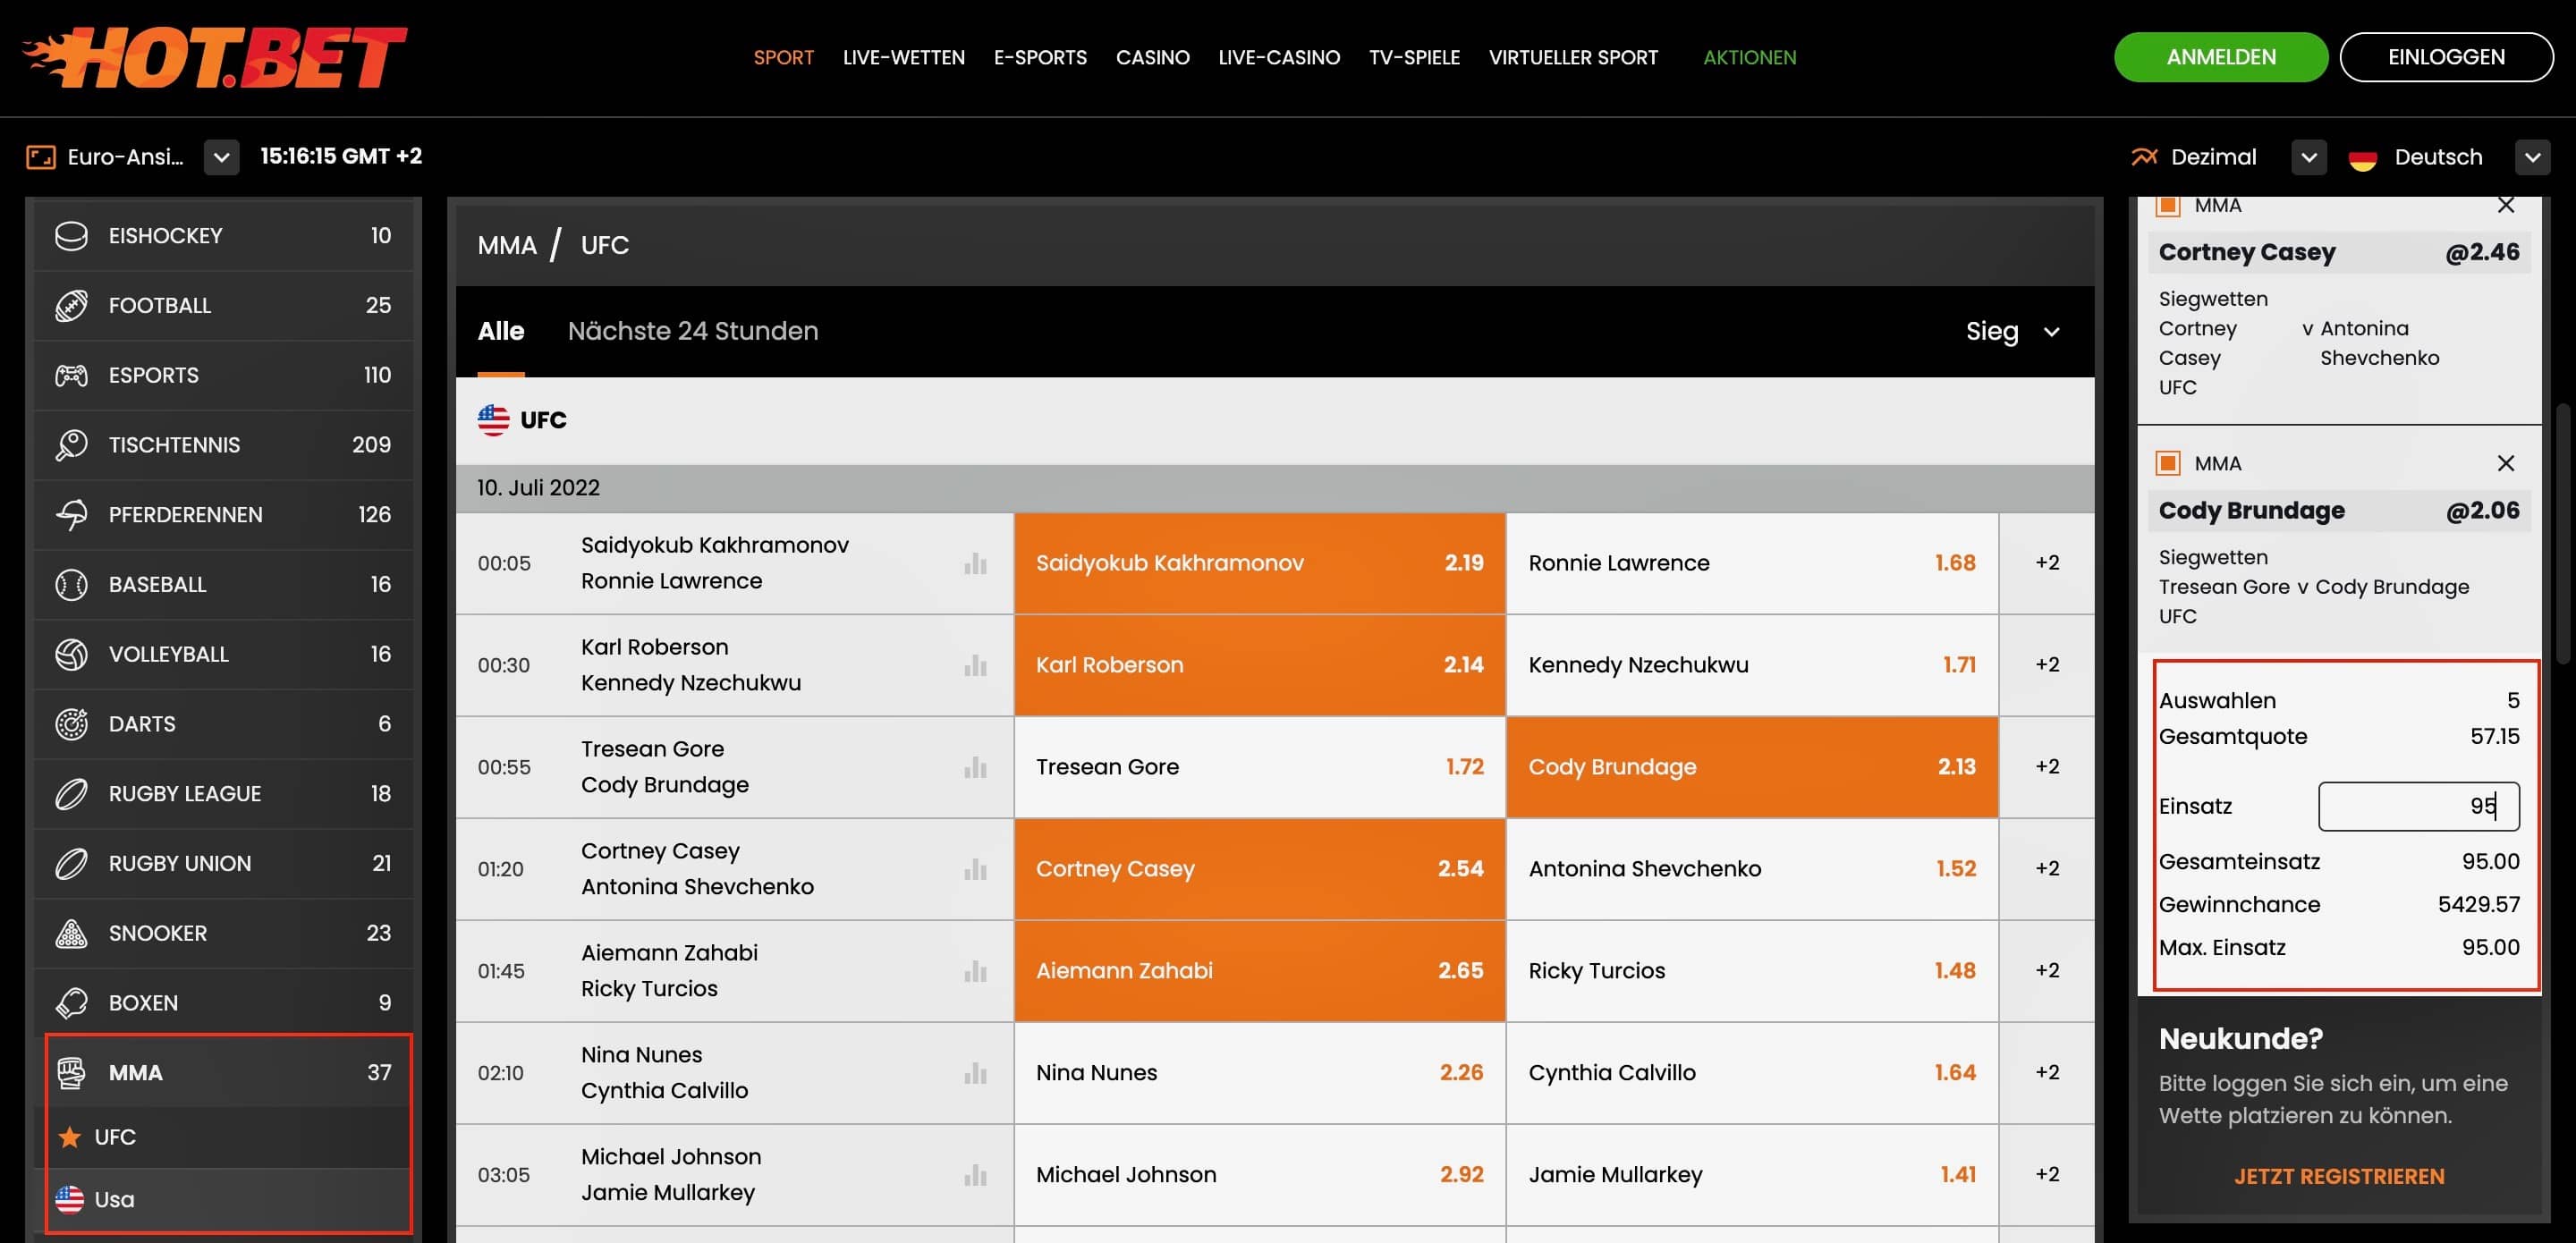Open stats icon for Roberson vs Nzechukwu
This screenshot has width=2576, height=1243.
coord(975,666)
